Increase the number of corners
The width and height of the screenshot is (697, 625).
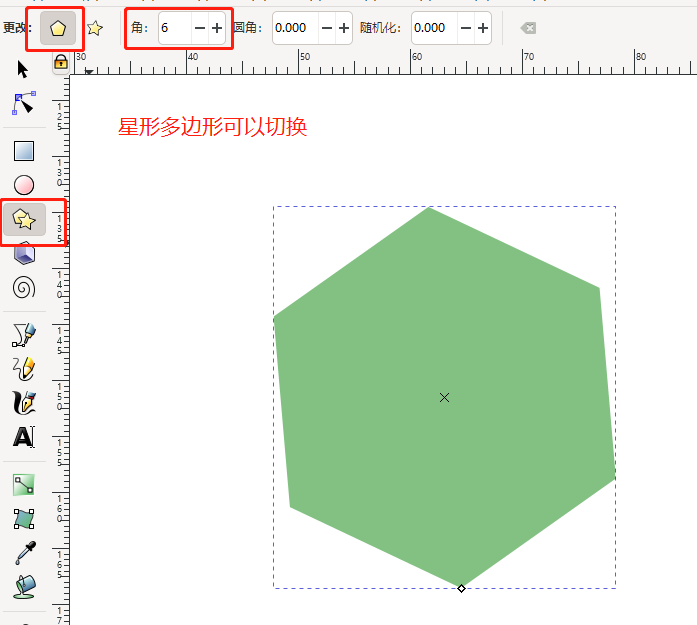click(x=217, y=28)
